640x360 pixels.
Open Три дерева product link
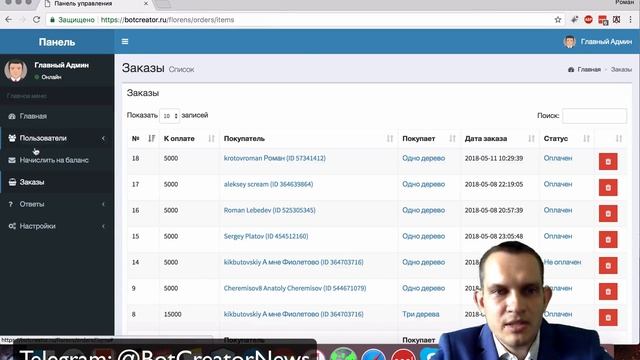[x=421, y=314]
